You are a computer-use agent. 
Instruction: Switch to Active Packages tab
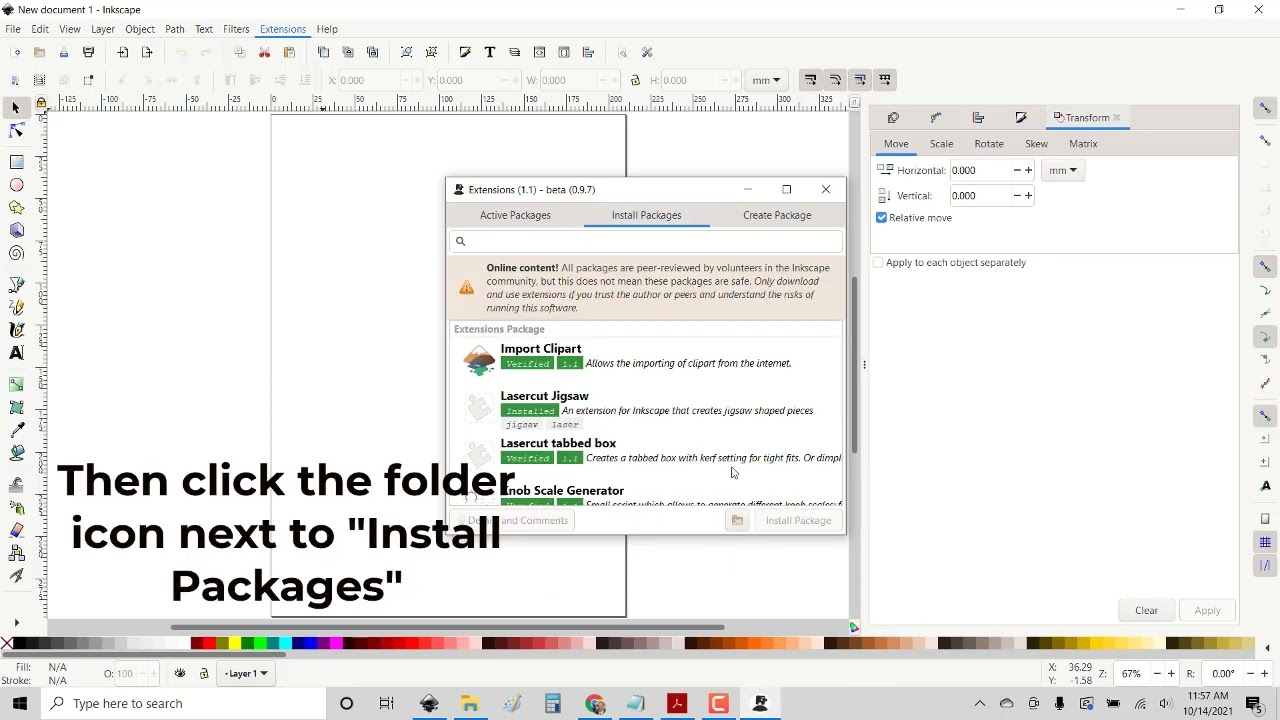(515, 215)
